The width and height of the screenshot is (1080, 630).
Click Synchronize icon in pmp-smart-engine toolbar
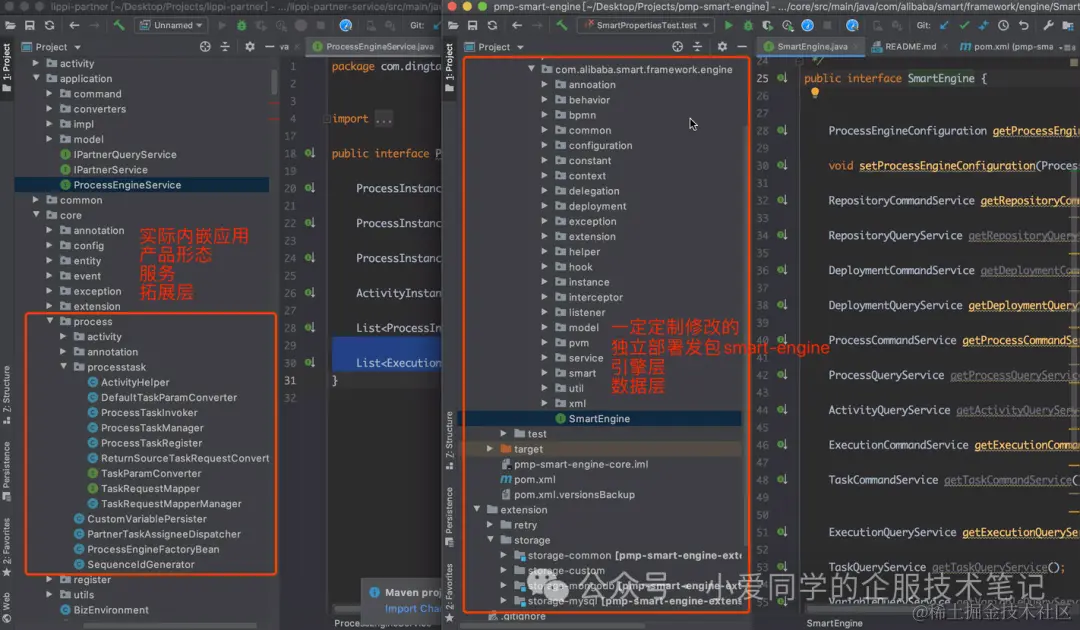coord(492,25)
